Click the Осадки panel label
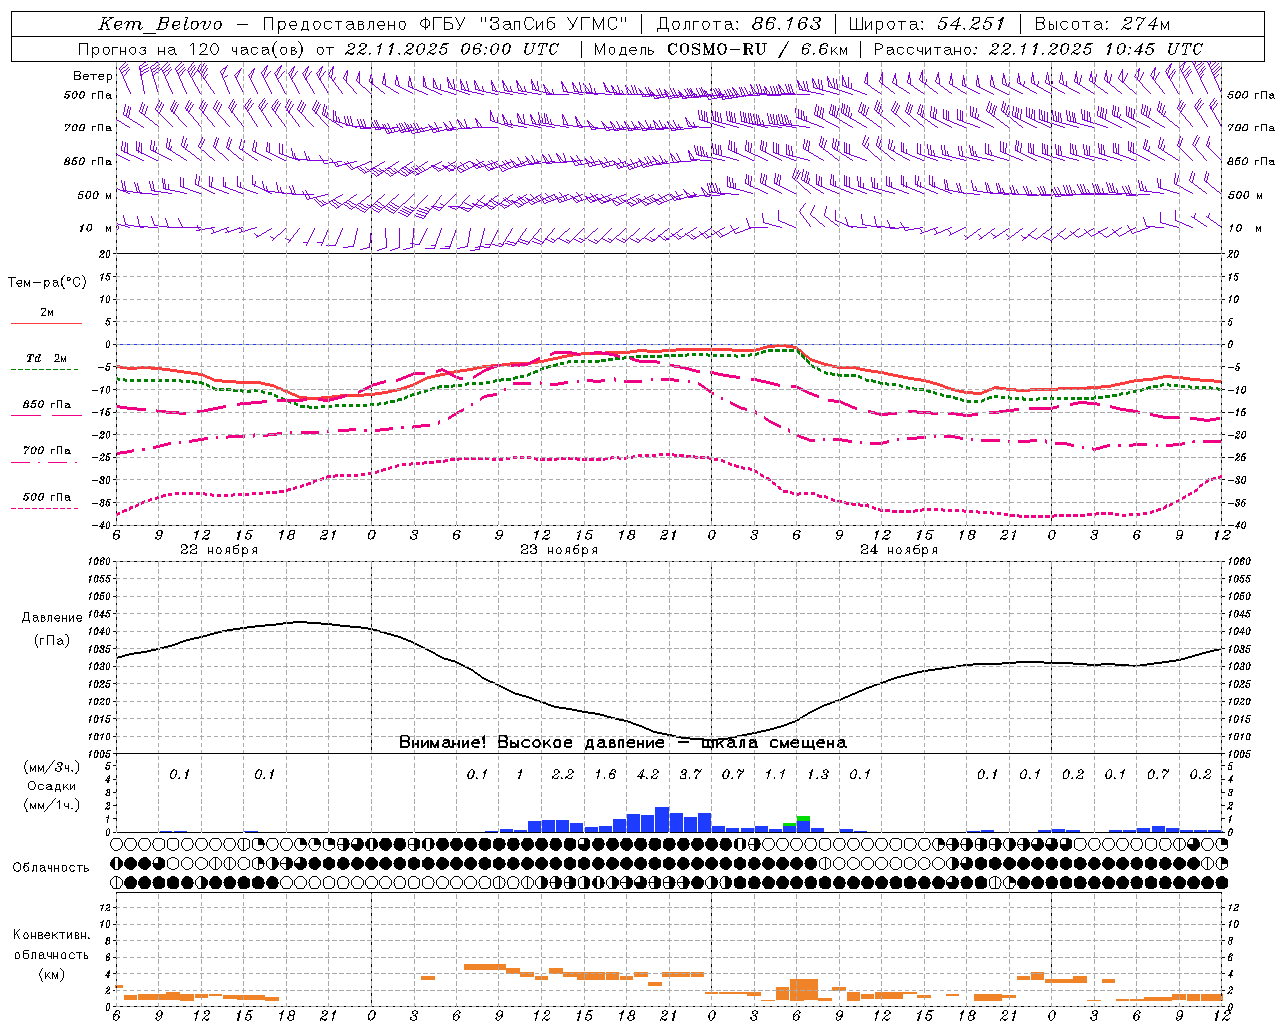The width and height of the screenshot is (1280, 1024). point(52,786)
